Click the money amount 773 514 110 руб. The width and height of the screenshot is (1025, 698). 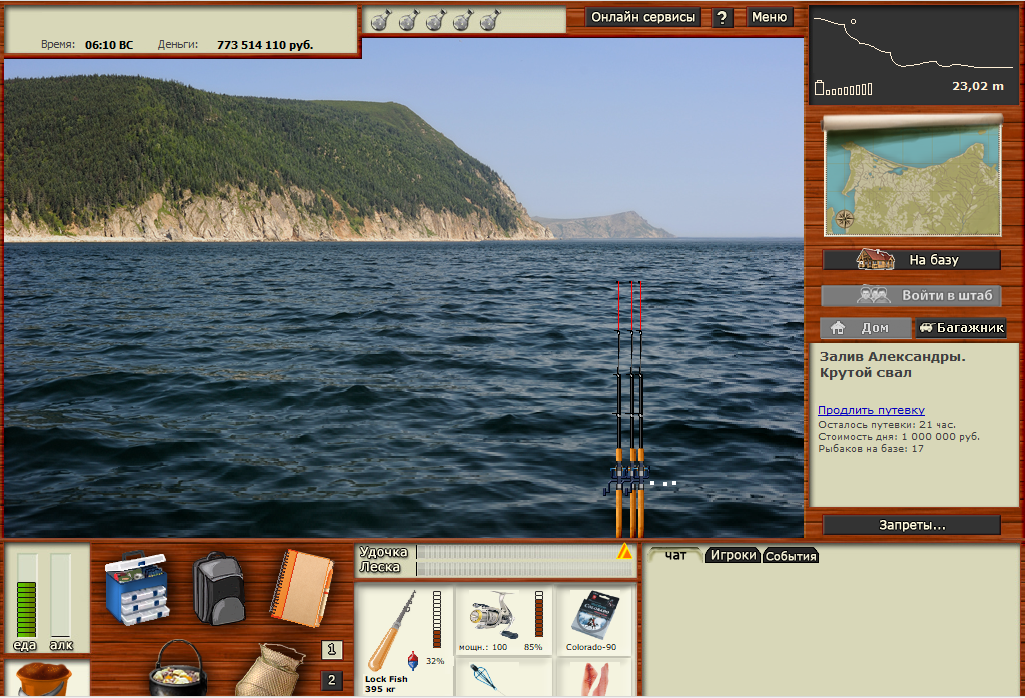(x=265, y=45)
